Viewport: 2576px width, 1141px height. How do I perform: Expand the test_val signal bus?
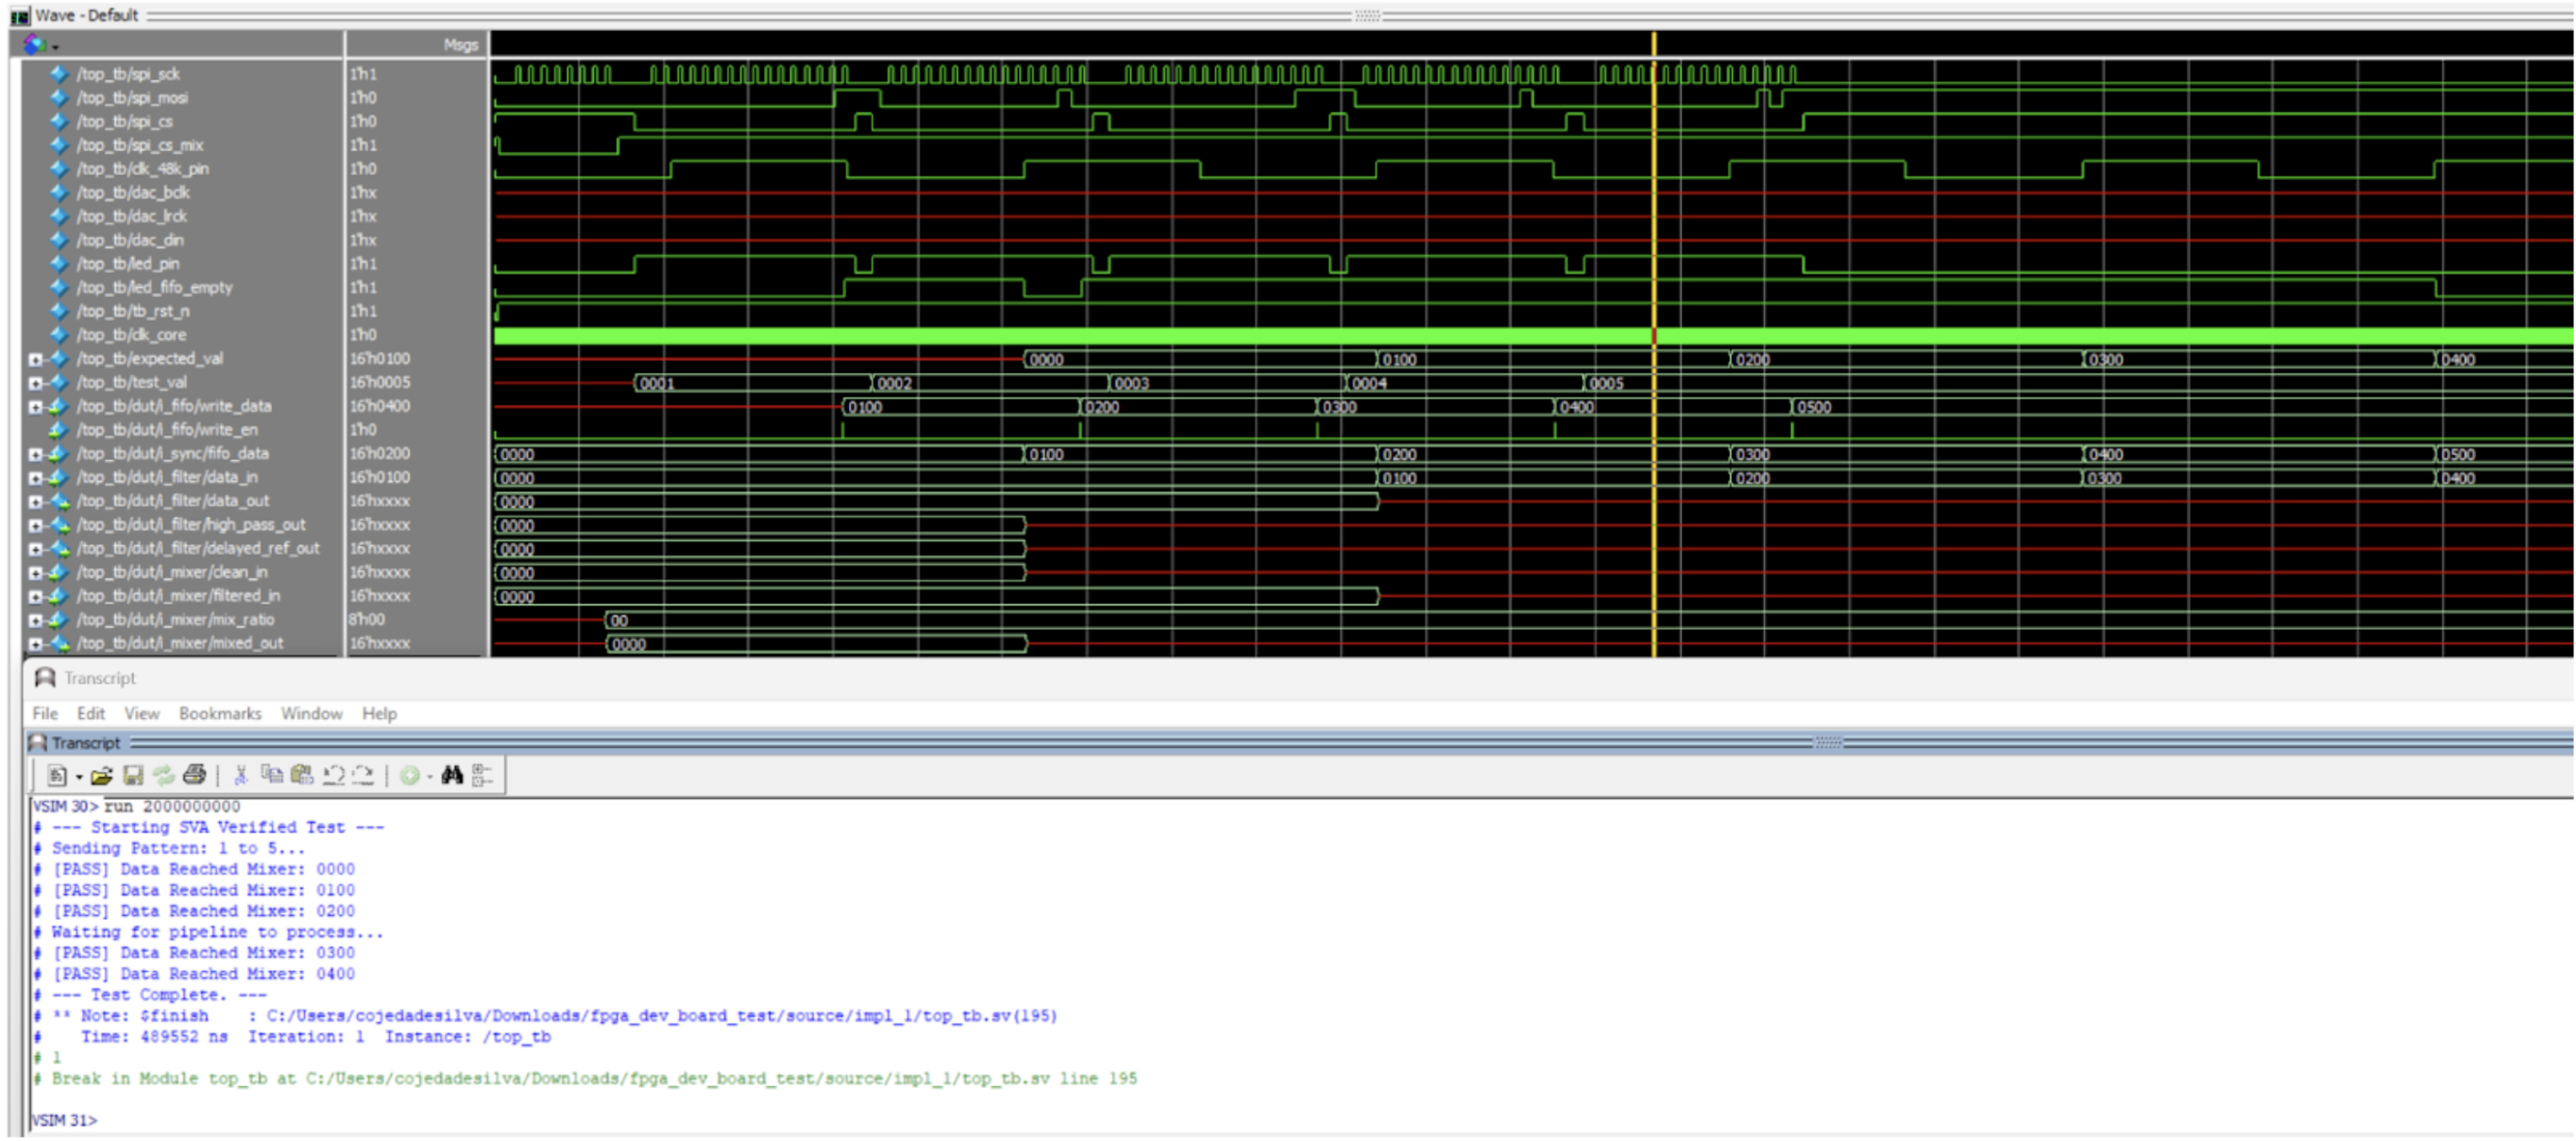click(35, 383)
